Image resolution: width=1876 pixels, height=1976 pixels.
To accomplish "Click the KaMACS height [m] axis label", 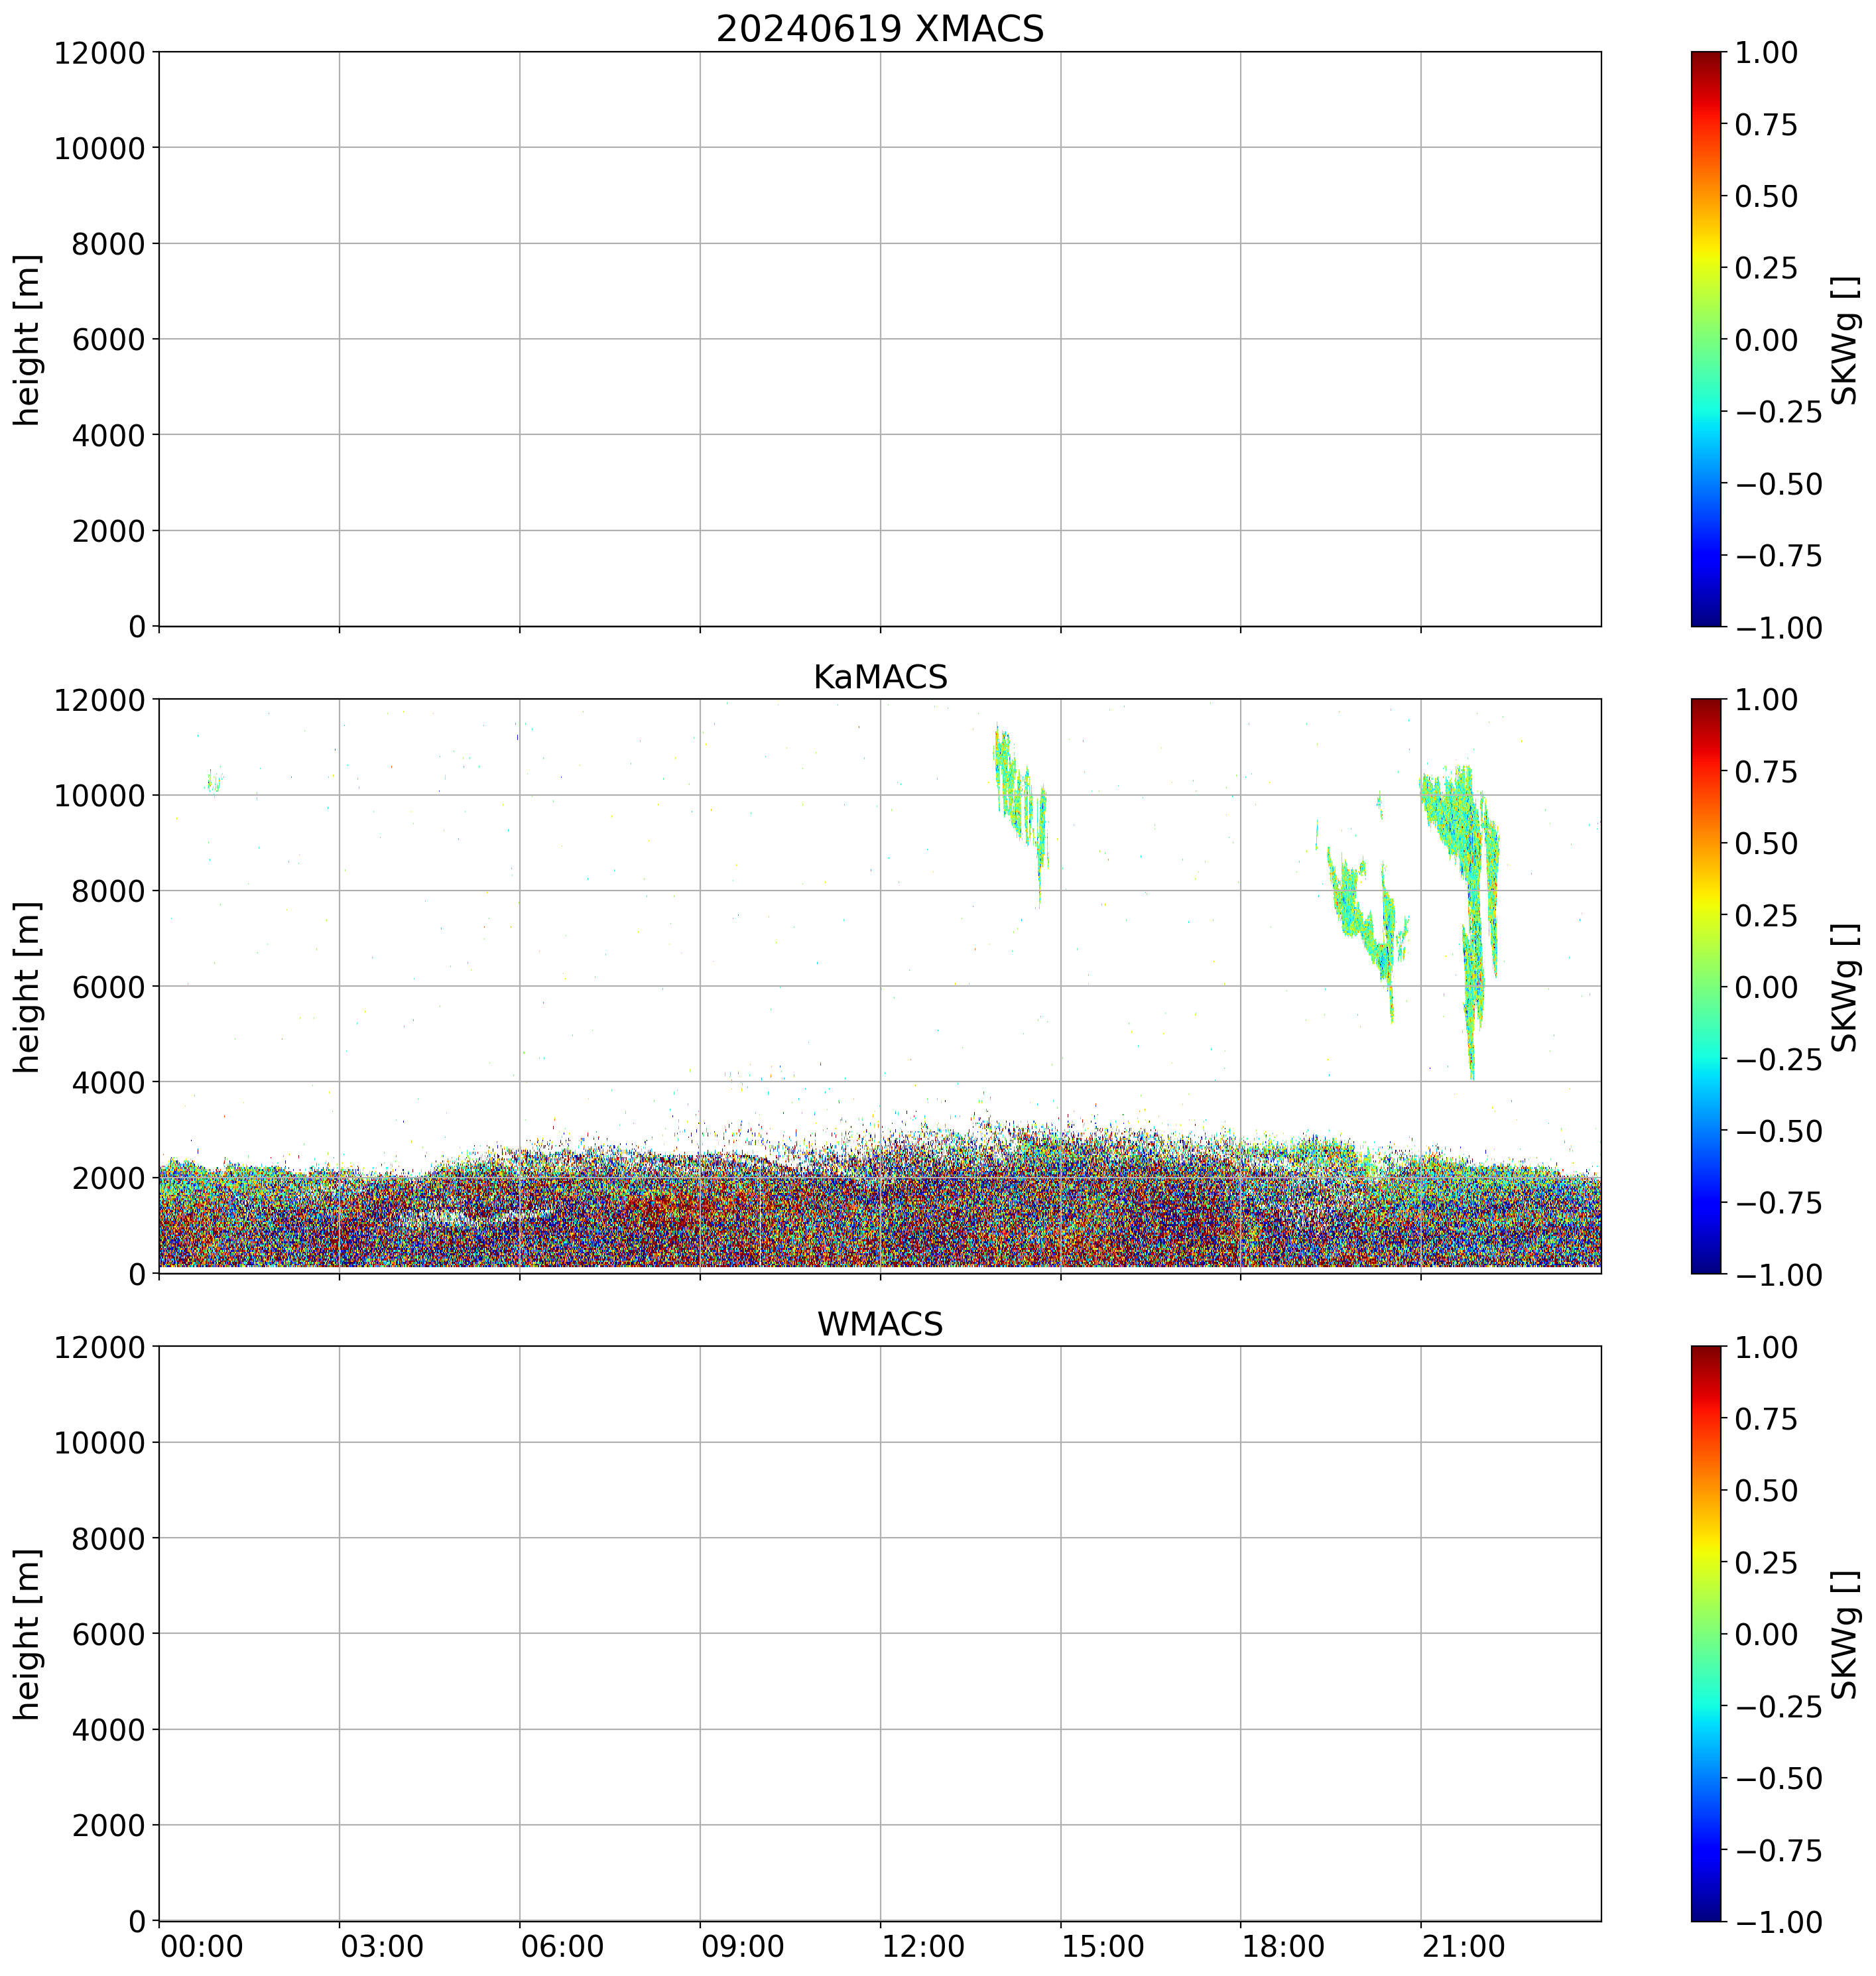I will point(28,986).
